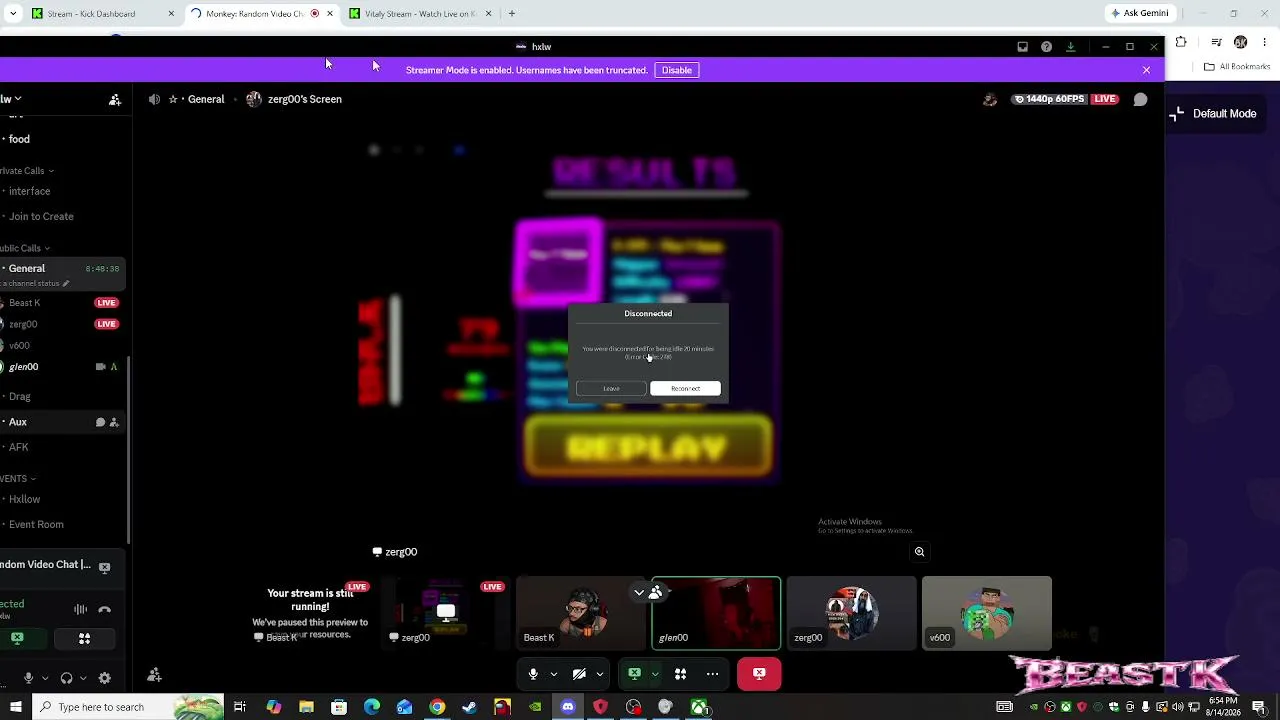
Task: Open All Bookmarks folder in Chrome
Action: 1237,67
